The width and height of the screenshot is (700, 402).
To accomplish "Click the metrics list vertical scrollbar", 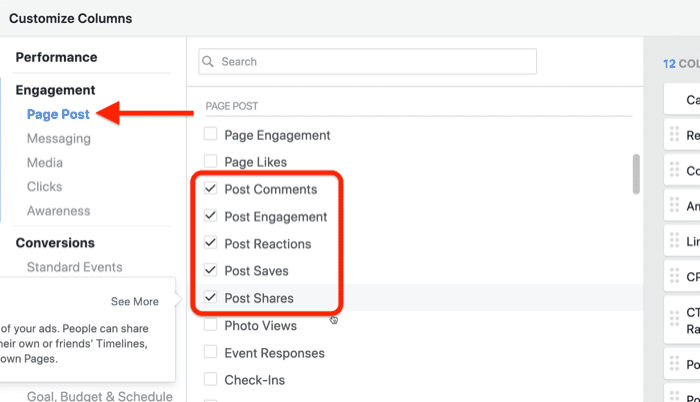I will click(636, 173).
